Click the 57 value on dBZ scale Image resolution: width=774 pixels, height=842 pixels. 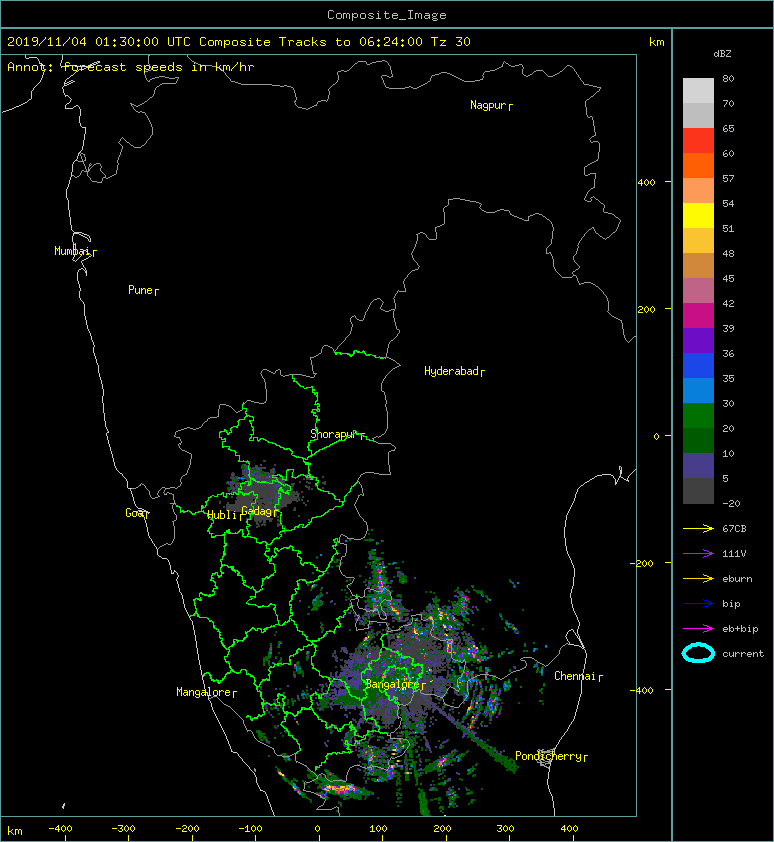(x=728, y=178)
